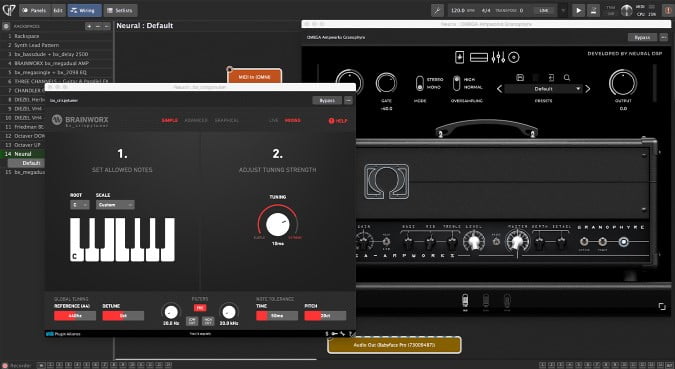Switch crispytuner to GRAPHICAL view
This screenshot has height=369, width=675.
pos(227,121)
